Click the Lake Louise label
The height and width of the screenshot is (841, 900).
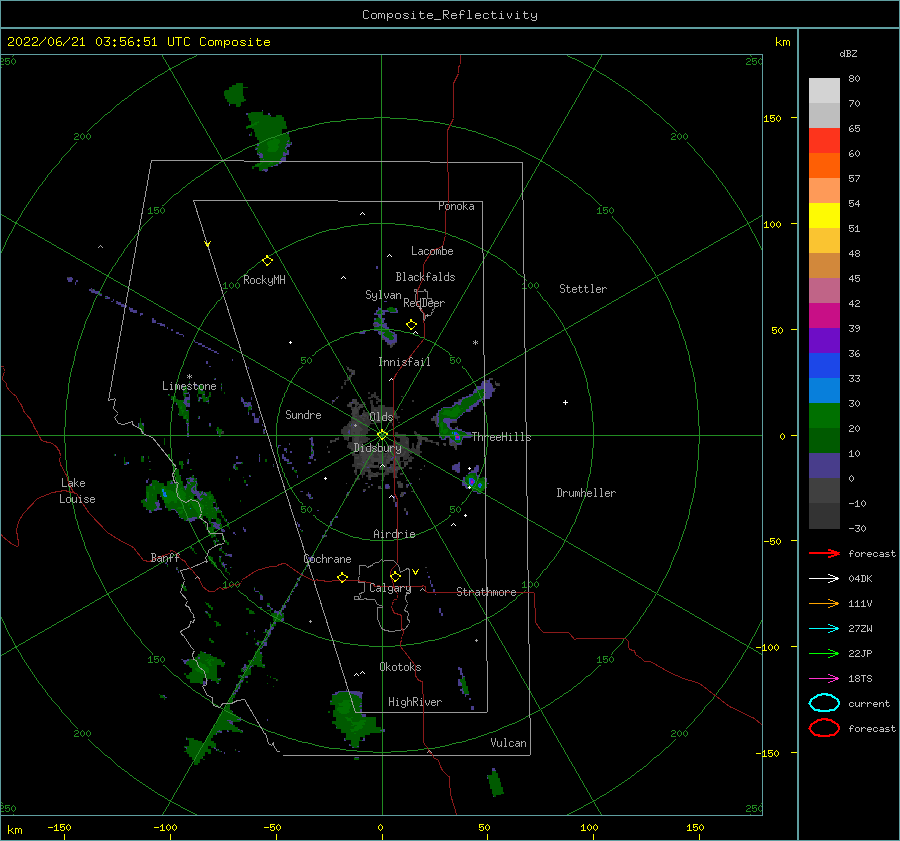(x=77, y=491)
